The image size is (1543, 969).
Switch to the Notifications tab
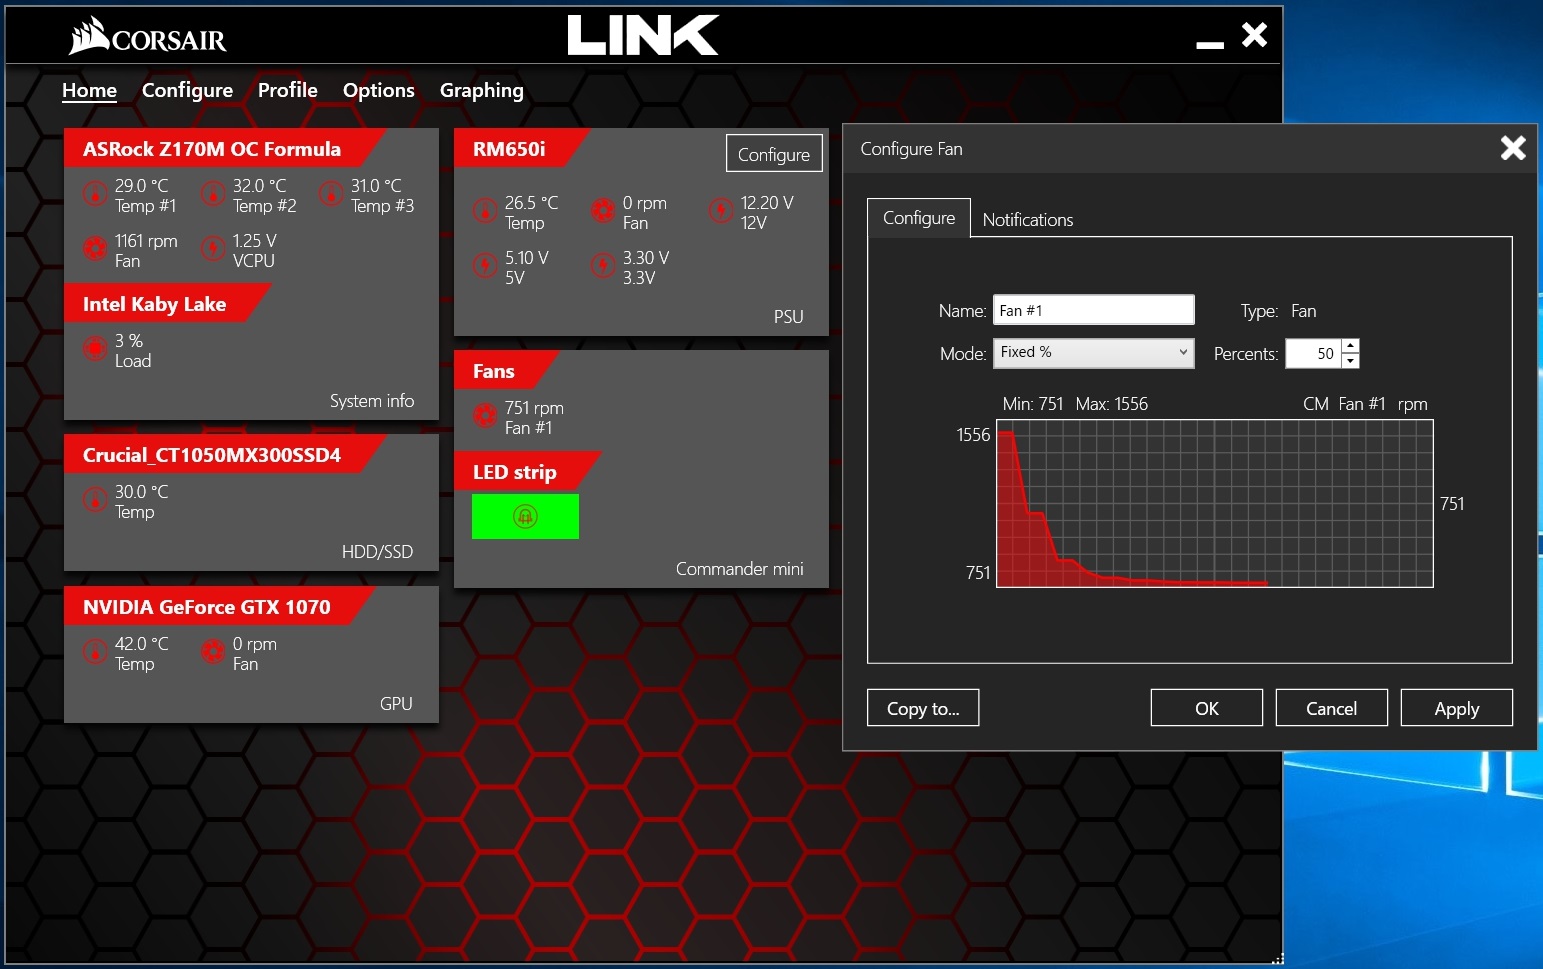coord(1027,219)
